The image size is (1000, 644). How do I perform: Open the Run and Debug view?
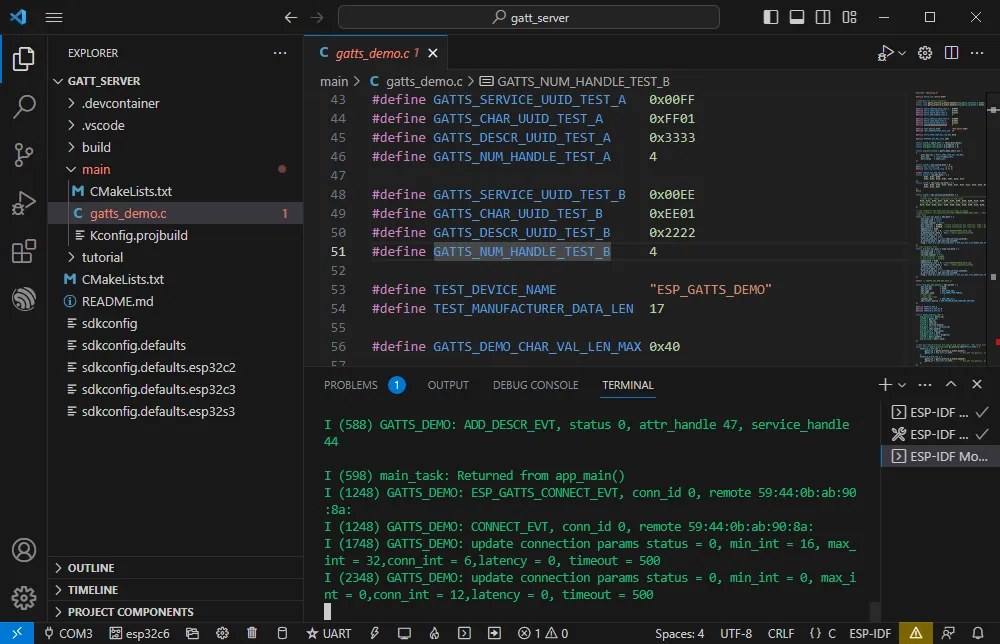(22, 203)
